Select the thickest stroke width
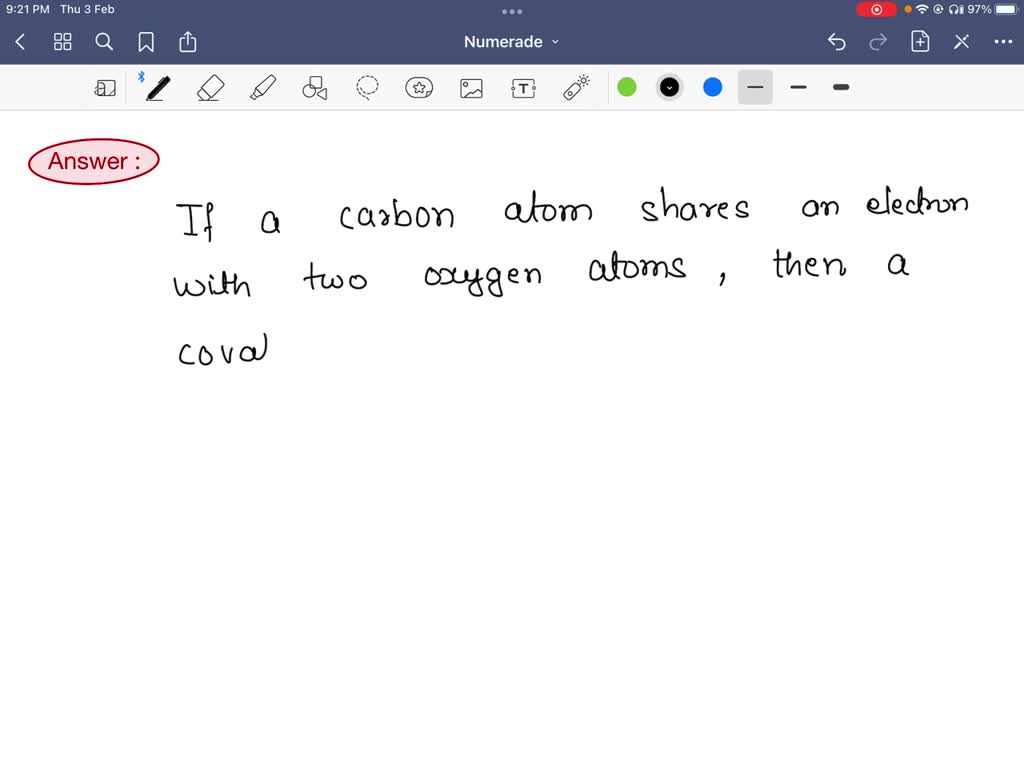Image resolution: width=1024 pixels, height=768 pixels. pyautogui.click(x=841, y=88)
